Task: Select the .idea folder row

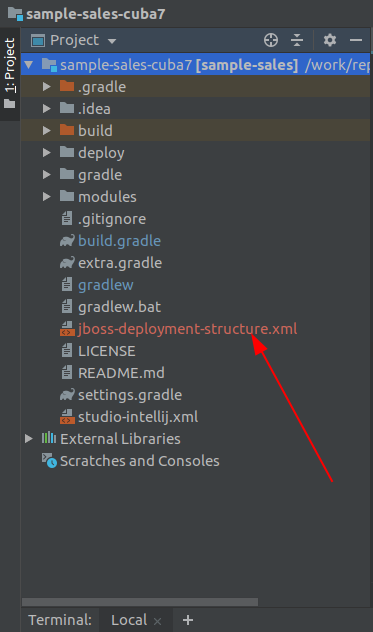Action: click(196, 108)
